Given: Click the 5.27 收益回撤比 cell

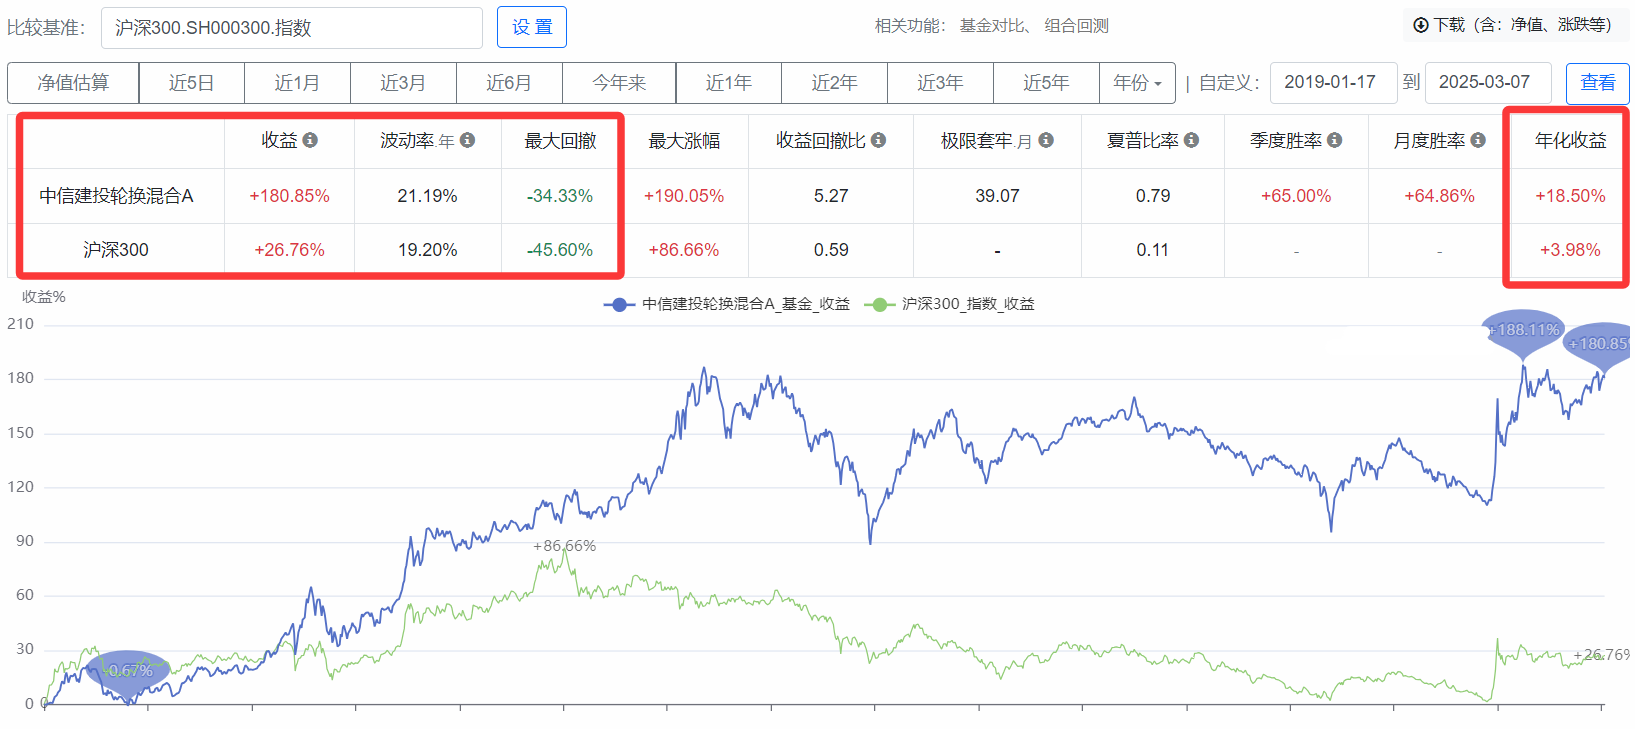Looking at the screenshot, I should tap(831, 196).
